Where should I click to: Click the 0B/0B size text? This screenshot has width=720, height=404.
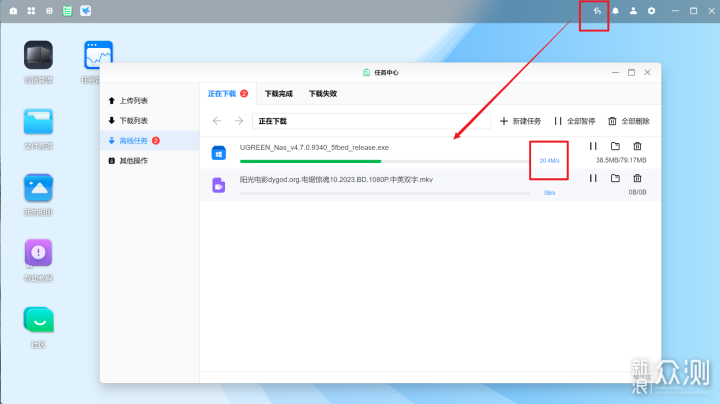(637, 192)
